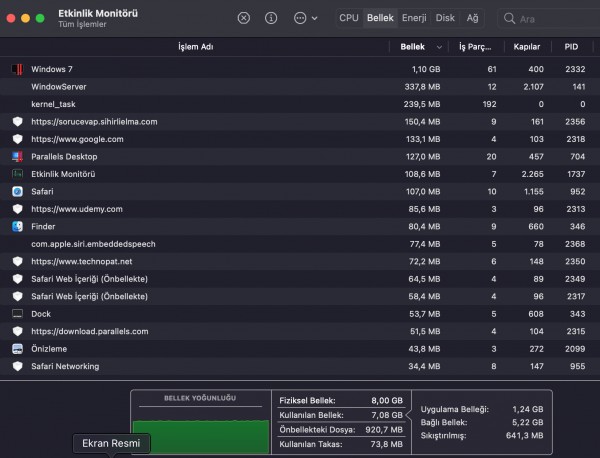Click the www.technopat.net shield icon
Image resolution: width=600 pixels, height=458 pixels.
(x=17, y=261)
